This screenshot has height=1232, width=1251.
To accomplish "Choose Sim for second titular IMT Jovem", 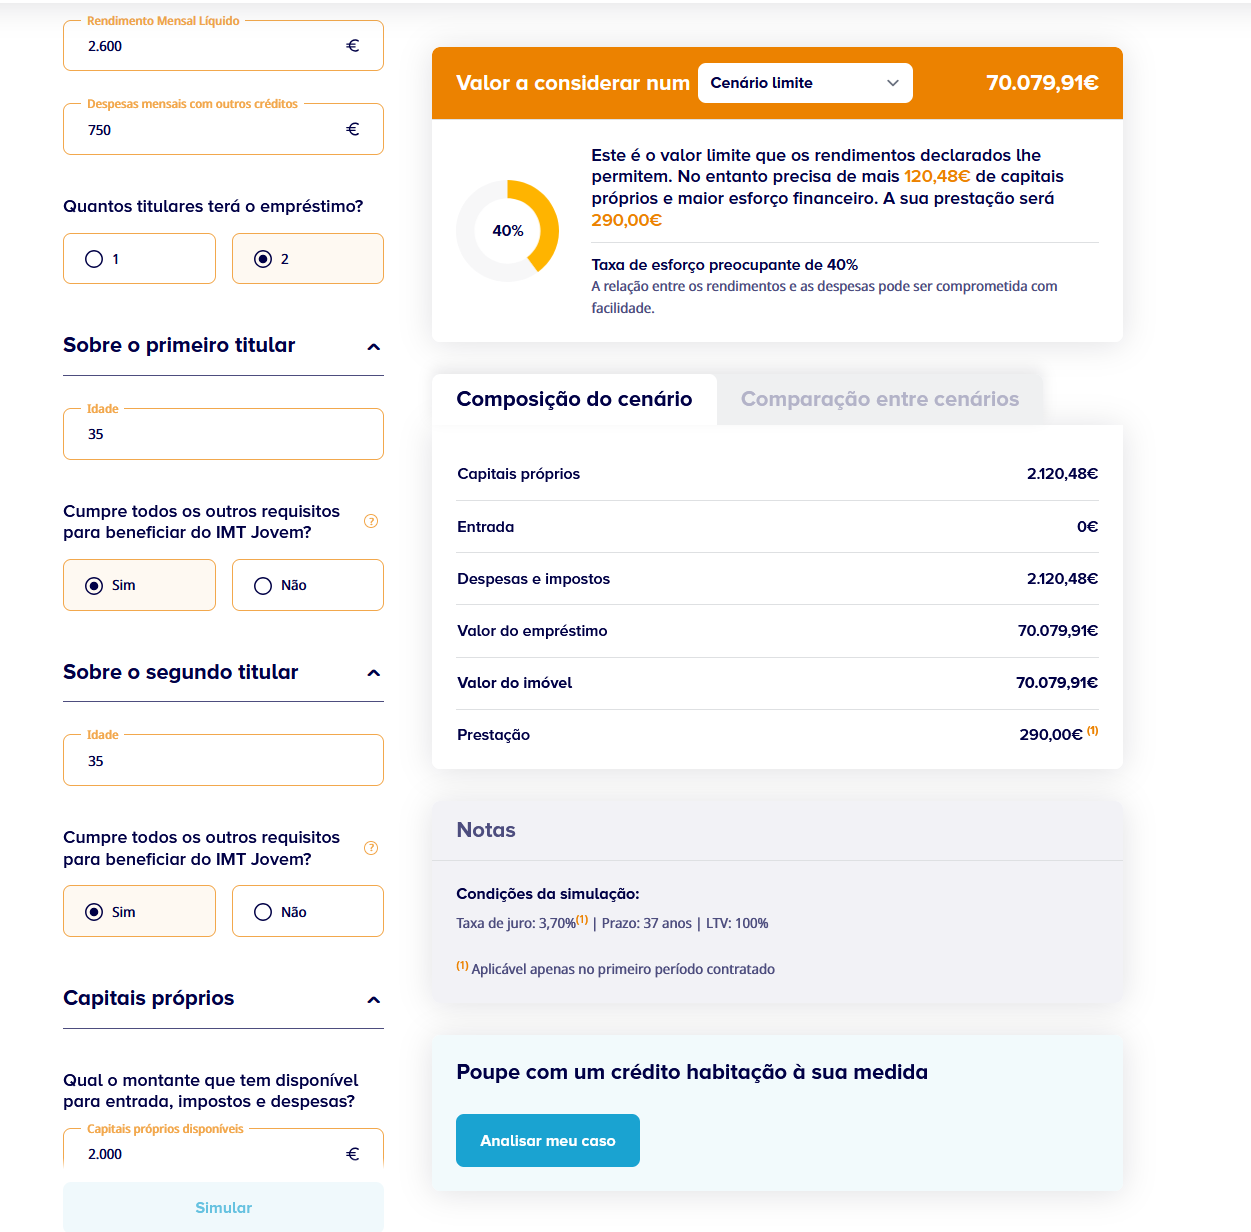I will point(139,911).
